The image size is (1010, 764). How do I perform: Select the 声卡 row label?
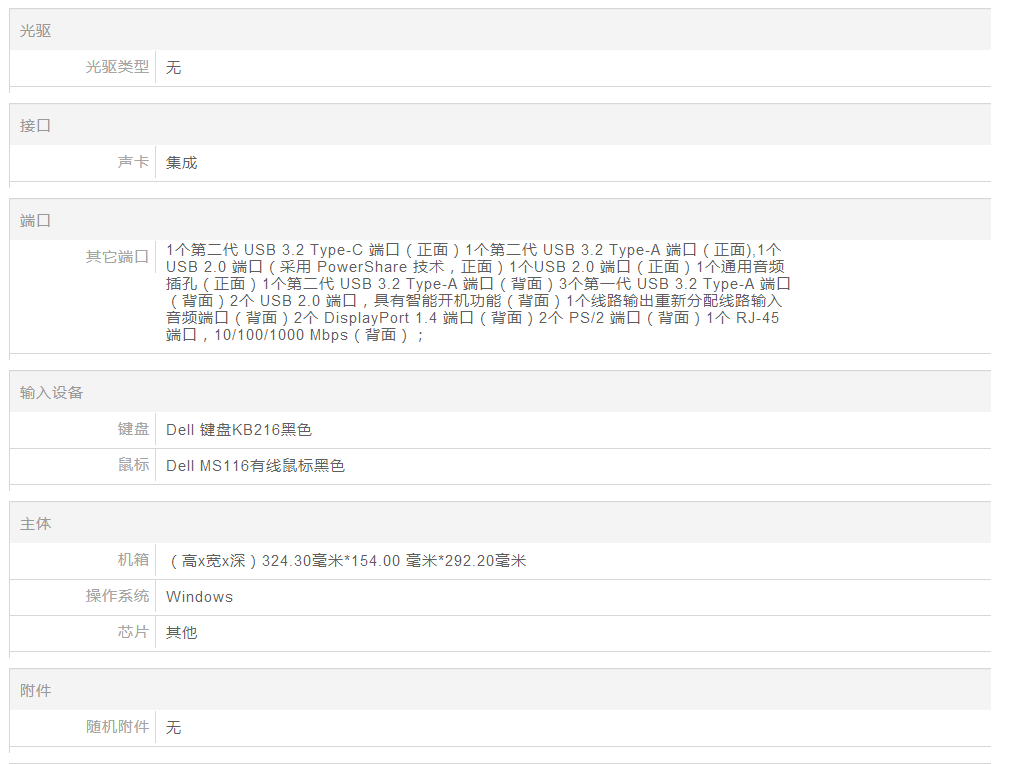click(x=133, y=162)
